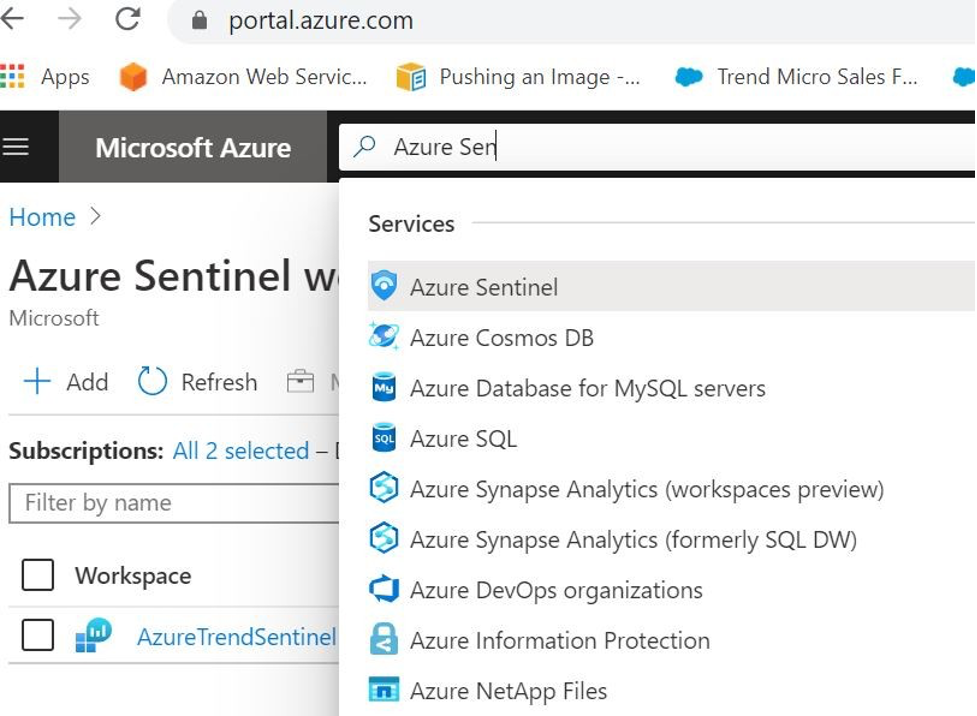The image size is (977, 716).
Task: Click the Services section heading
Action: [x=411, y=224]
